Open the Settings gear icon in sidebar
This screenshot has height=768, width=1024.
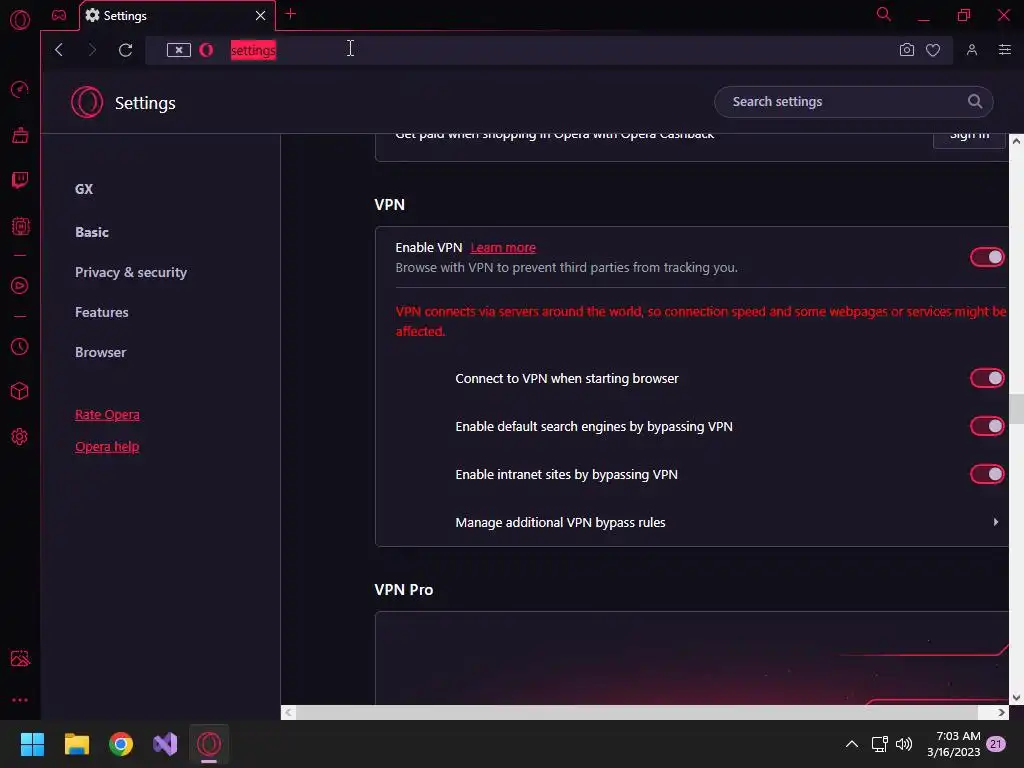tap(20, 436)
